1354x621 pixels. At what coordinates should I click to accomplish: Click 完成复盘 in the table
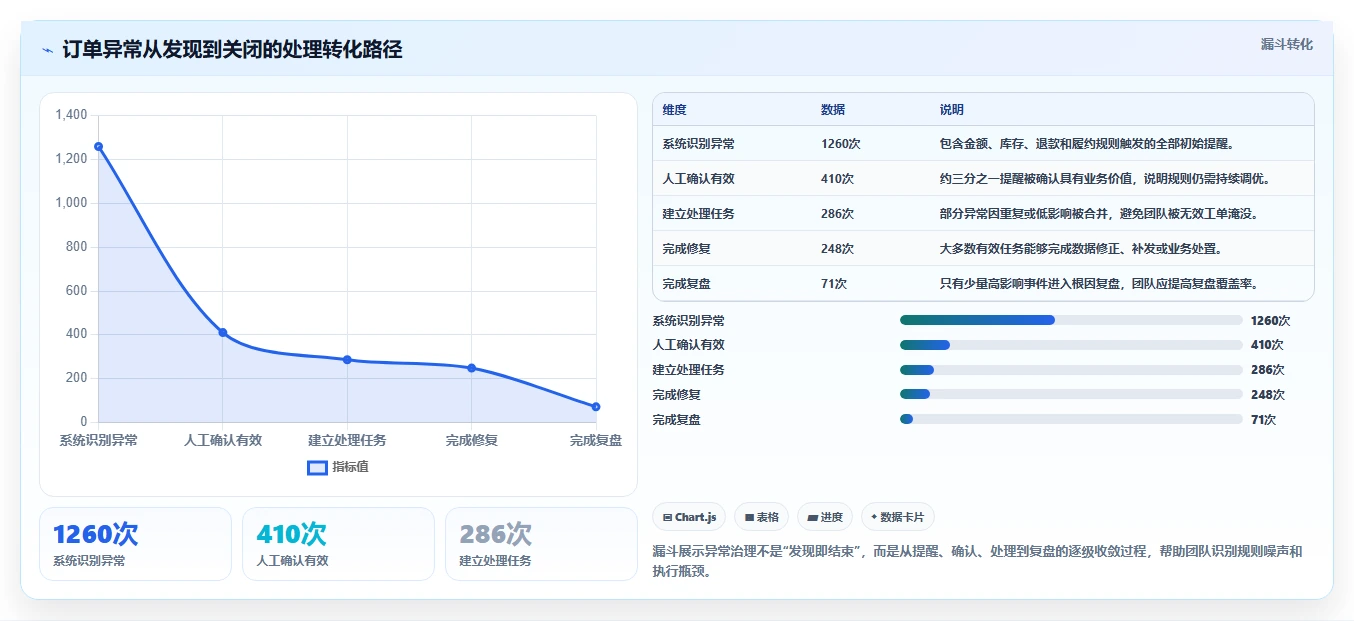click(x=686, y=284)
